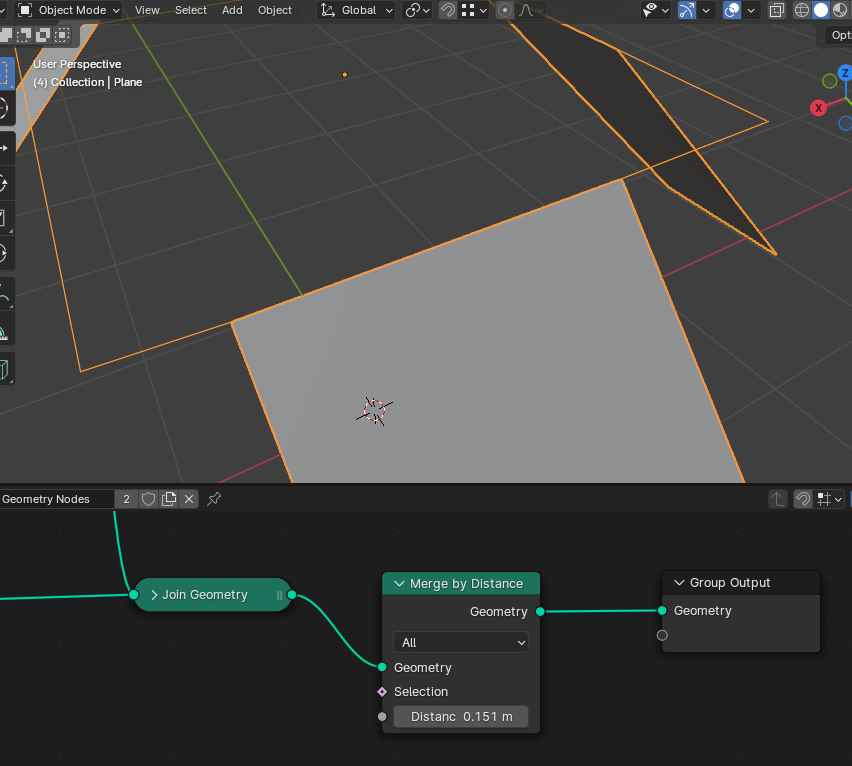Click the Distance input socket

coord(382,717)
